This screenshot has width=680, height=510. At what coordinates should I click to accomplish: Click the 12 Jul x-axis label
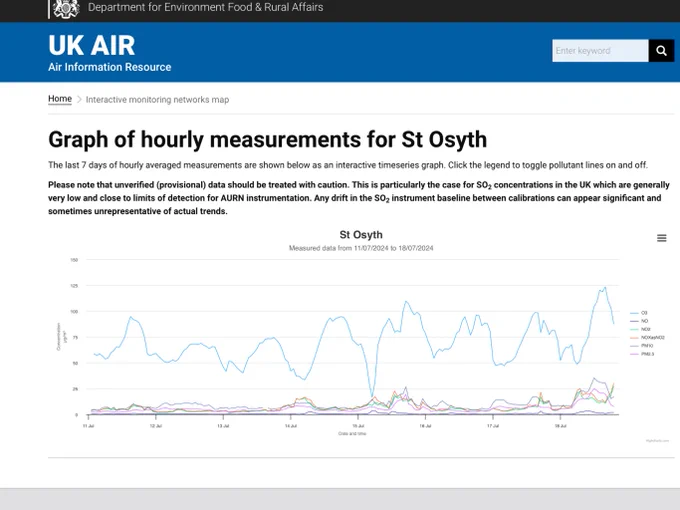[156, 426]
